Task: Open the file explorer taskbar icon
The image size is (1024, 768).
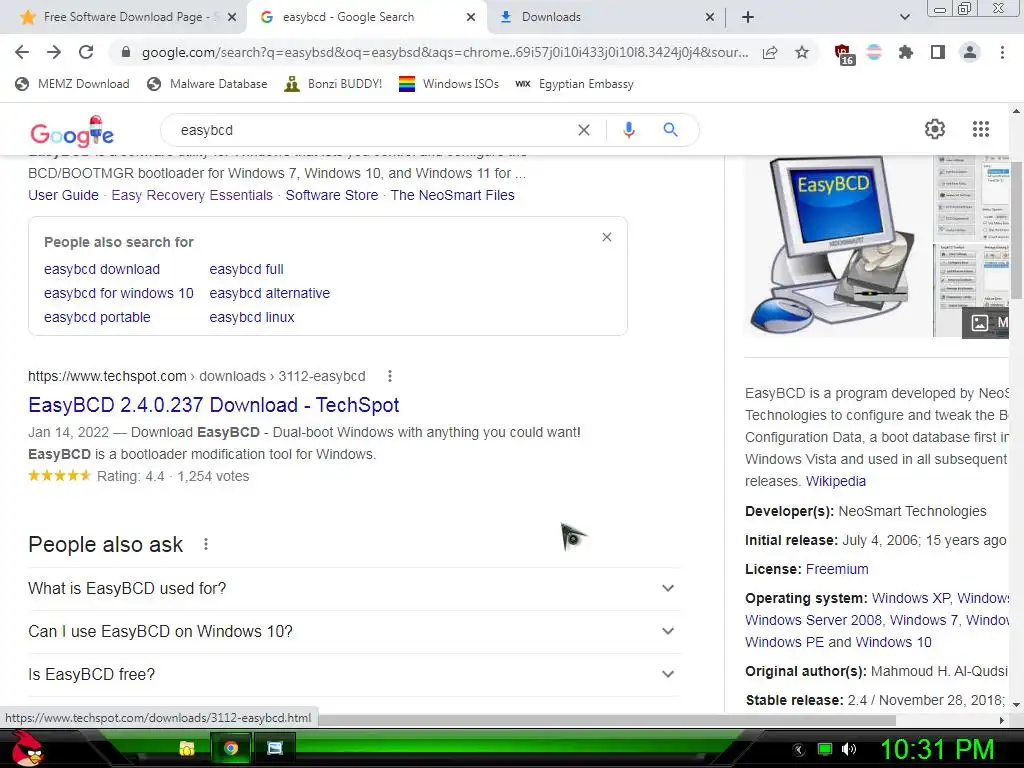Action: (187, 748)
